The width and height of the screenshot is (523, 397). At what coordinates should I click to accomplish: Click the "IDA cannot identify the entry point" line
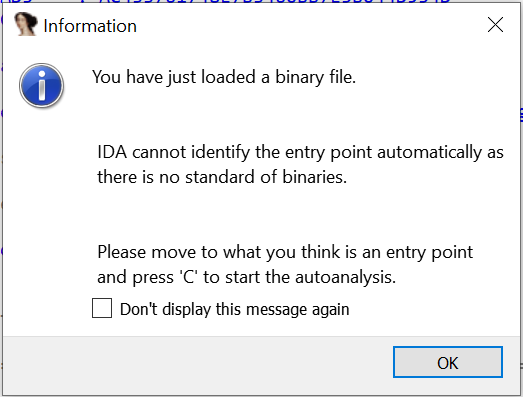300,152
